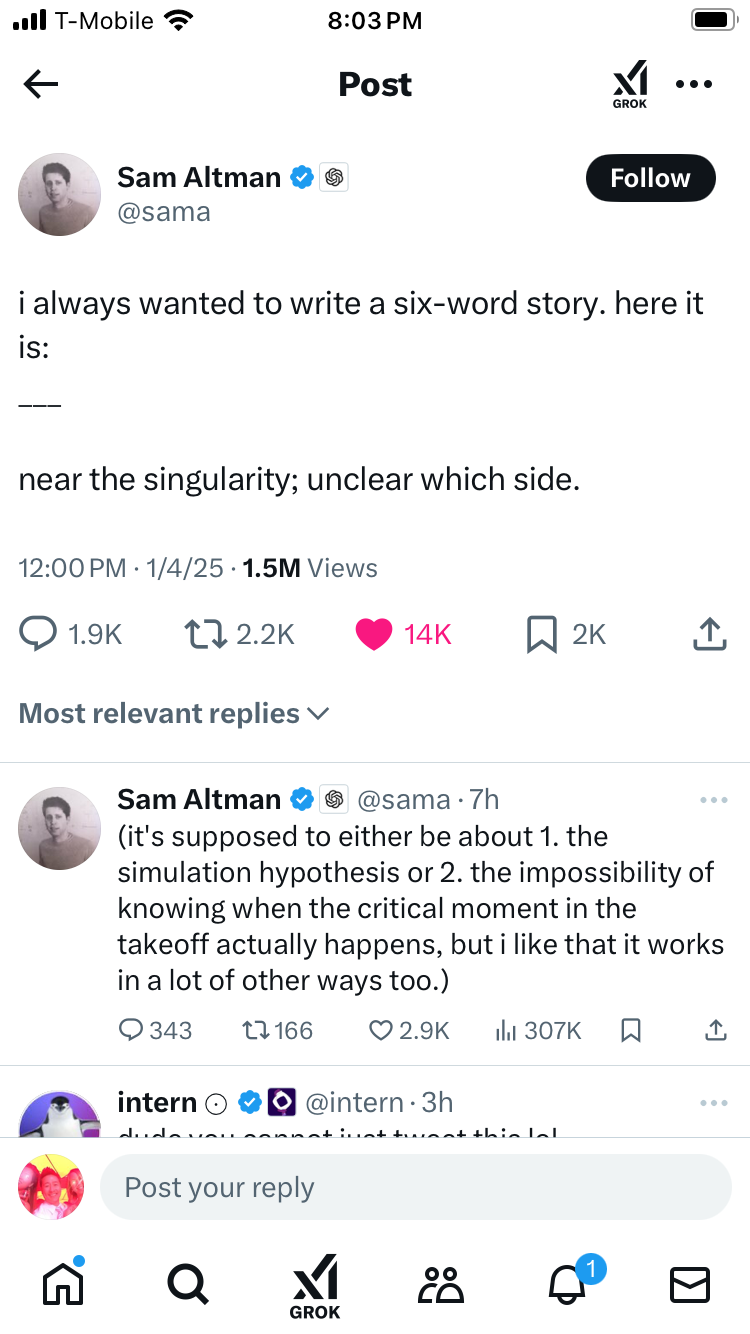Image resolution: width=750 pixels, height=1334 pixels.
Task: Open the Notifications bell
Action: 567,1284
